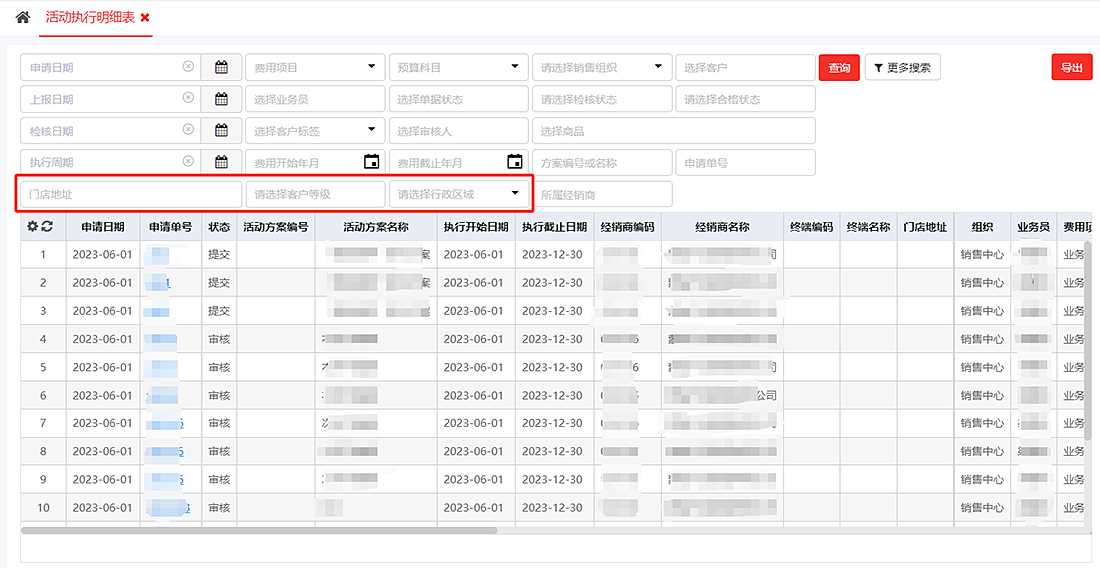Expand the 预算科目 dropdown

[x=514, y=67]
